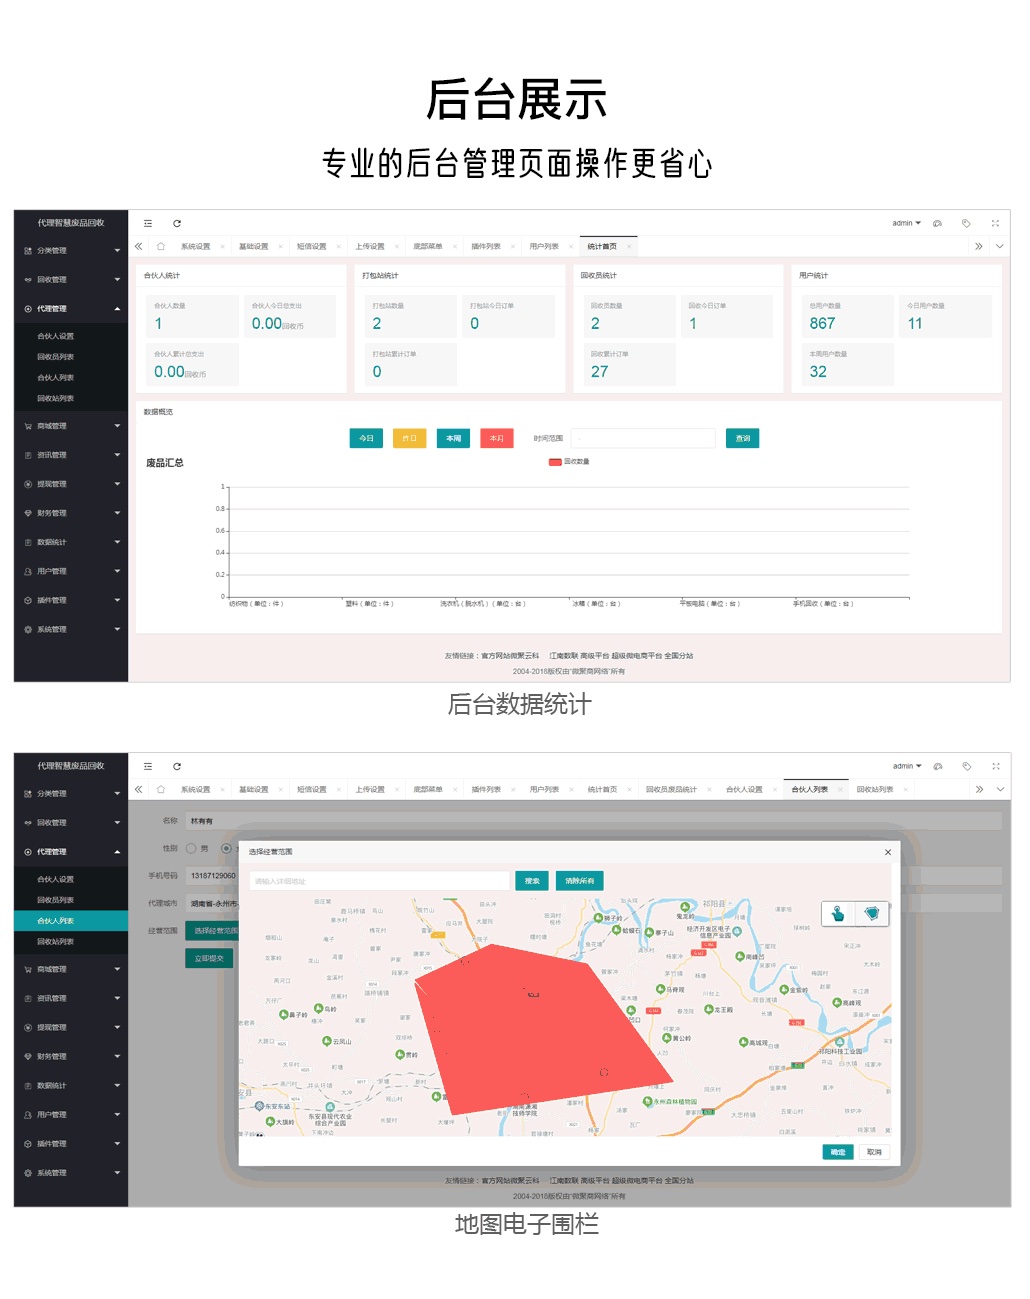
Task: Open admin dropdown on the statistics dashboard
Action: [906, 224]
